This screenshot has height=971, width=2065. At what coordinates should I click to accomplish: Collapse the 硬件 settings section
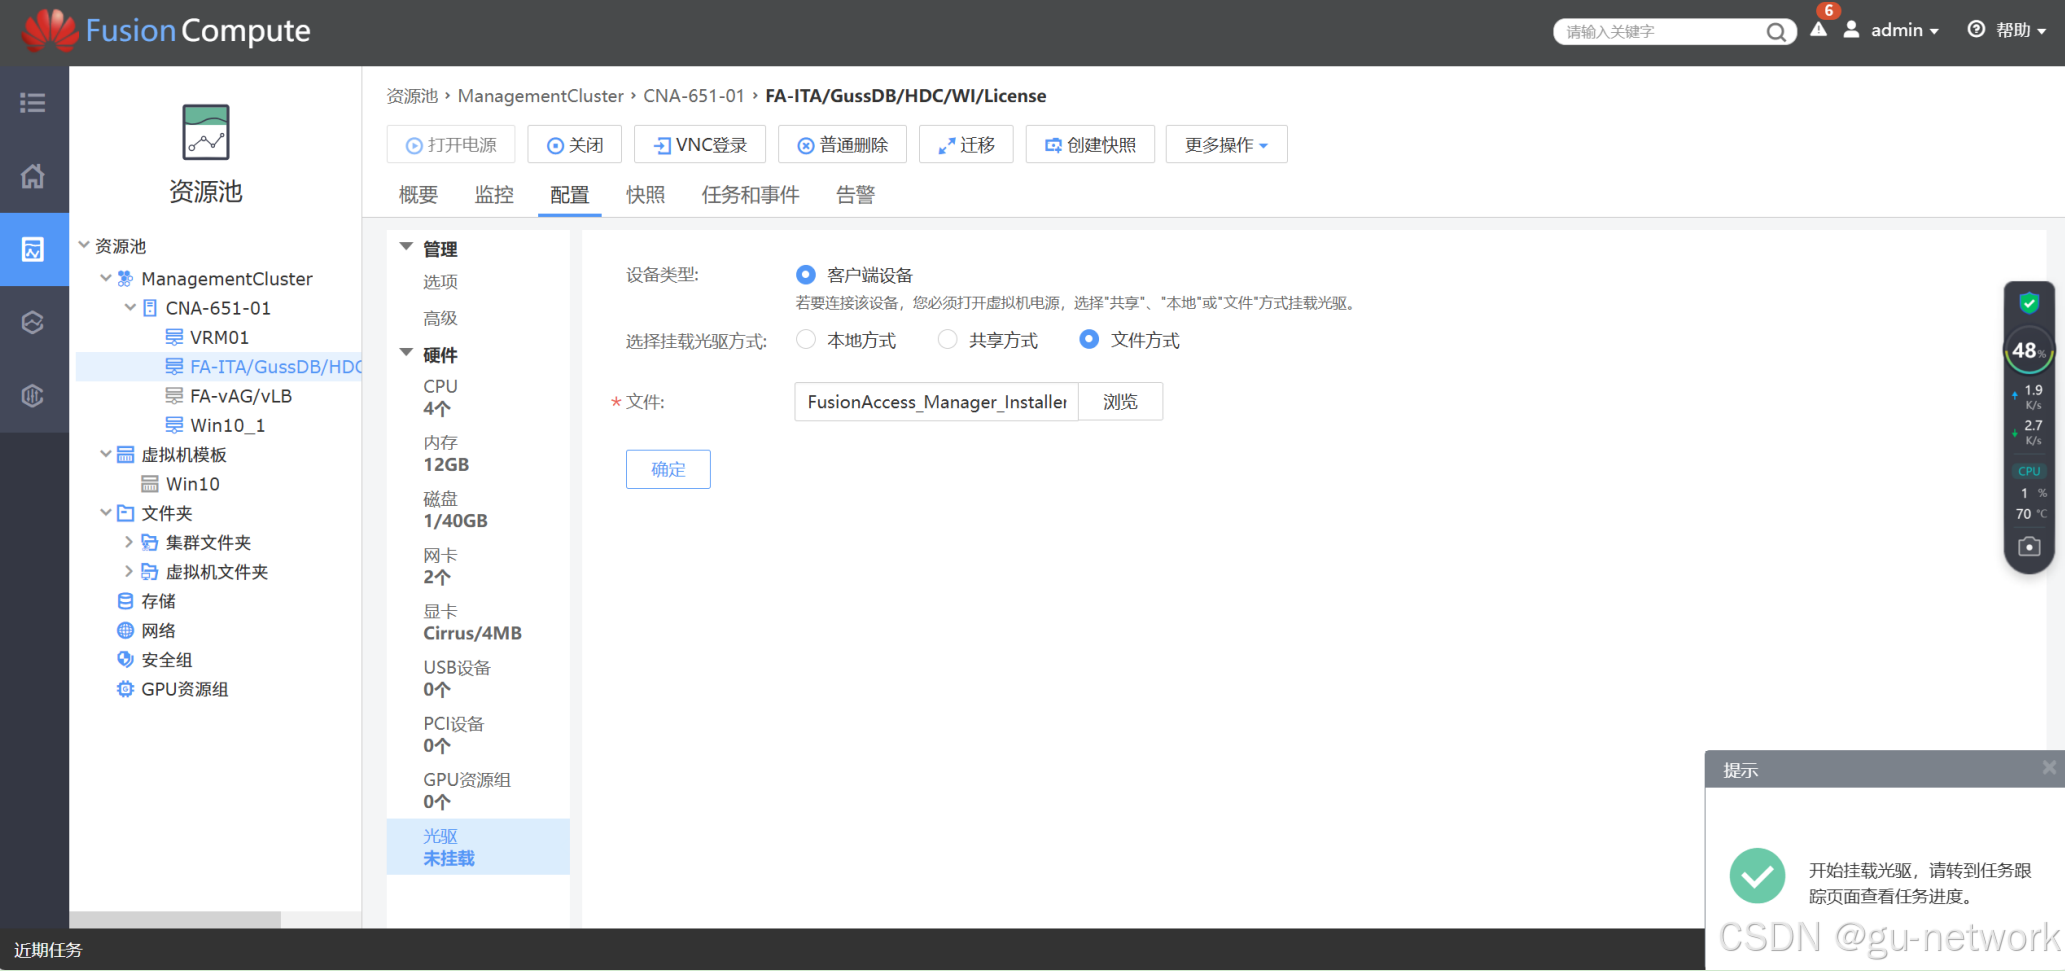tap(406, 352)
